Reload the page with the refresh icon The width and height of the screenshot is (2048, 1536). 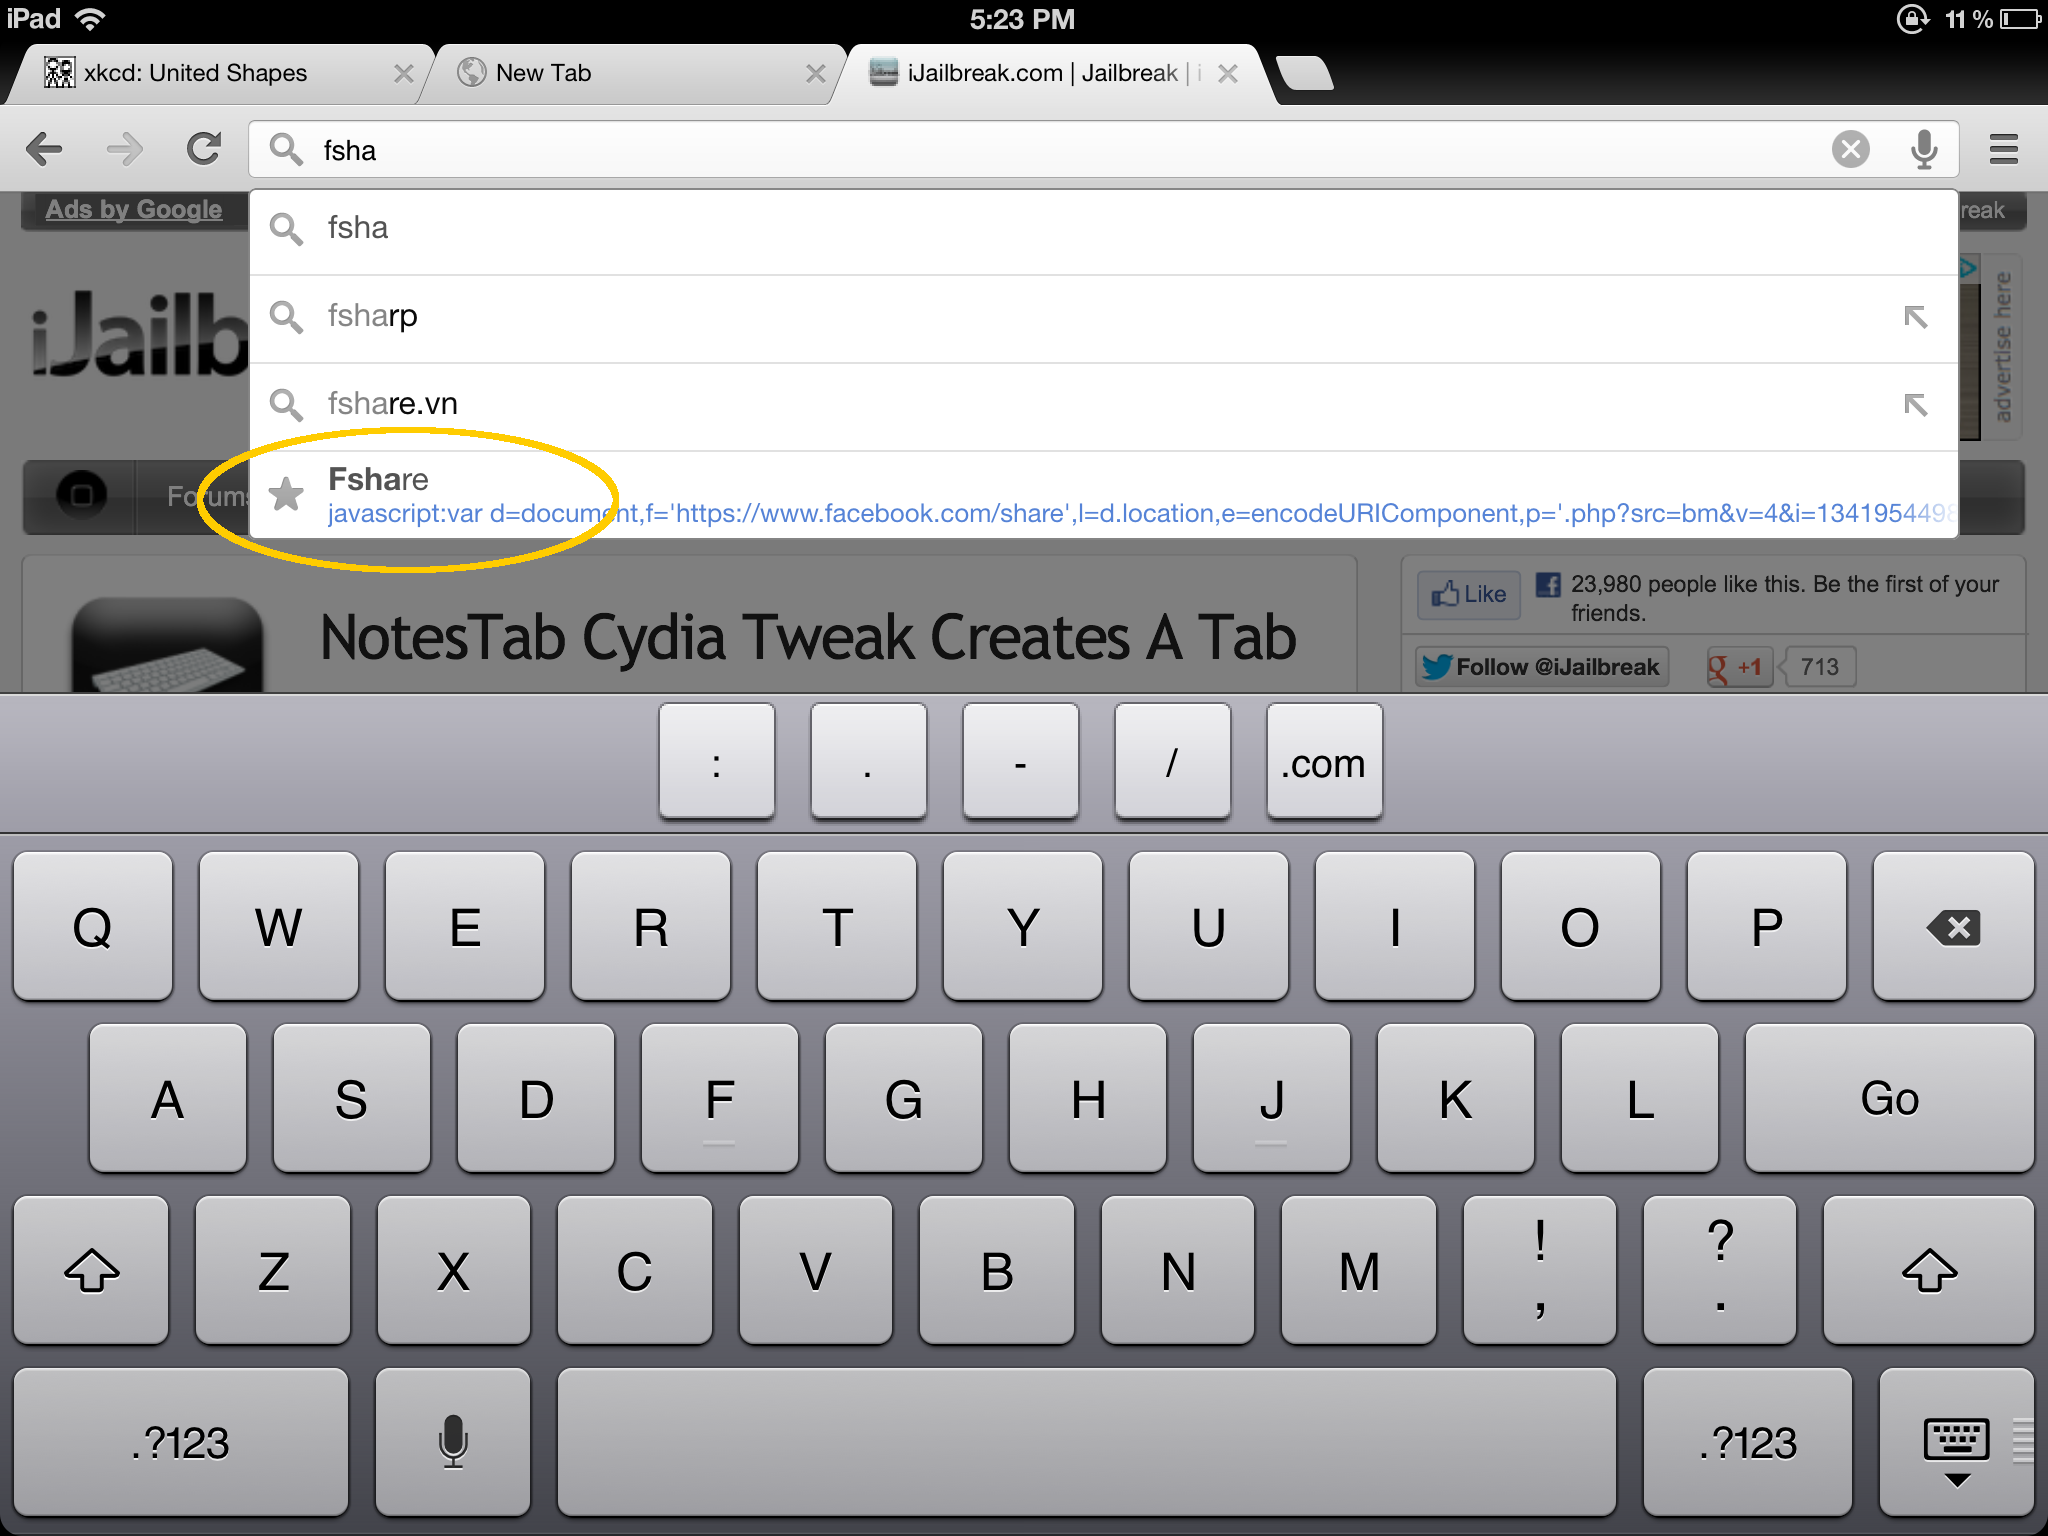pos(204,150)
